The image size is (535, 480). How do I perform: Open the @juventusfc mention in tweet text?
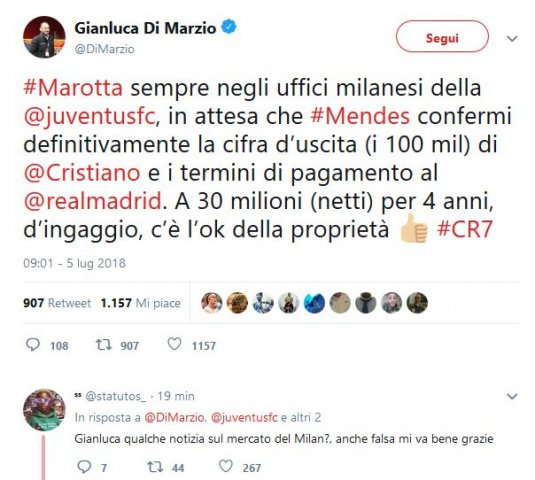[89, 117]
